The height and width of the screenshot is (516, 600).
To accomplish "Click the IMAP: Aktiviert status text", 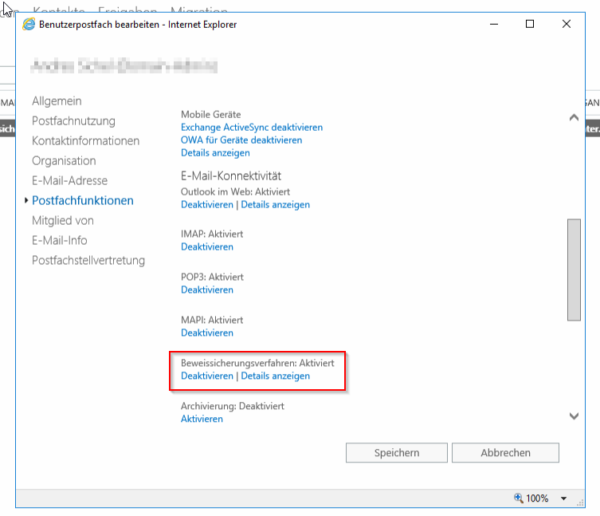I will coord(212,234).
